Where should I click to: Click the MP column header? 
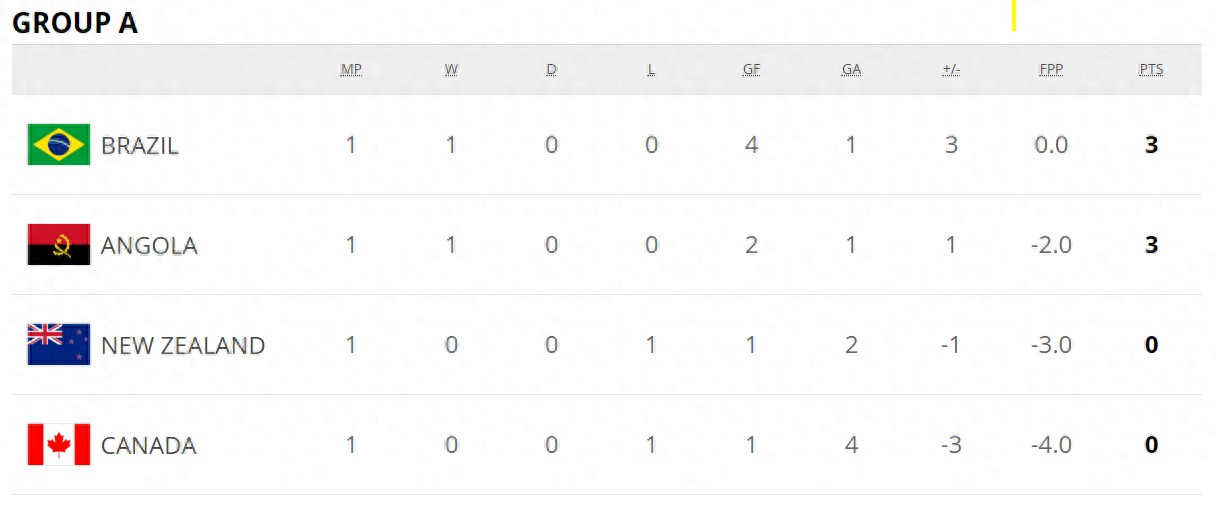(x=351, y=70)
